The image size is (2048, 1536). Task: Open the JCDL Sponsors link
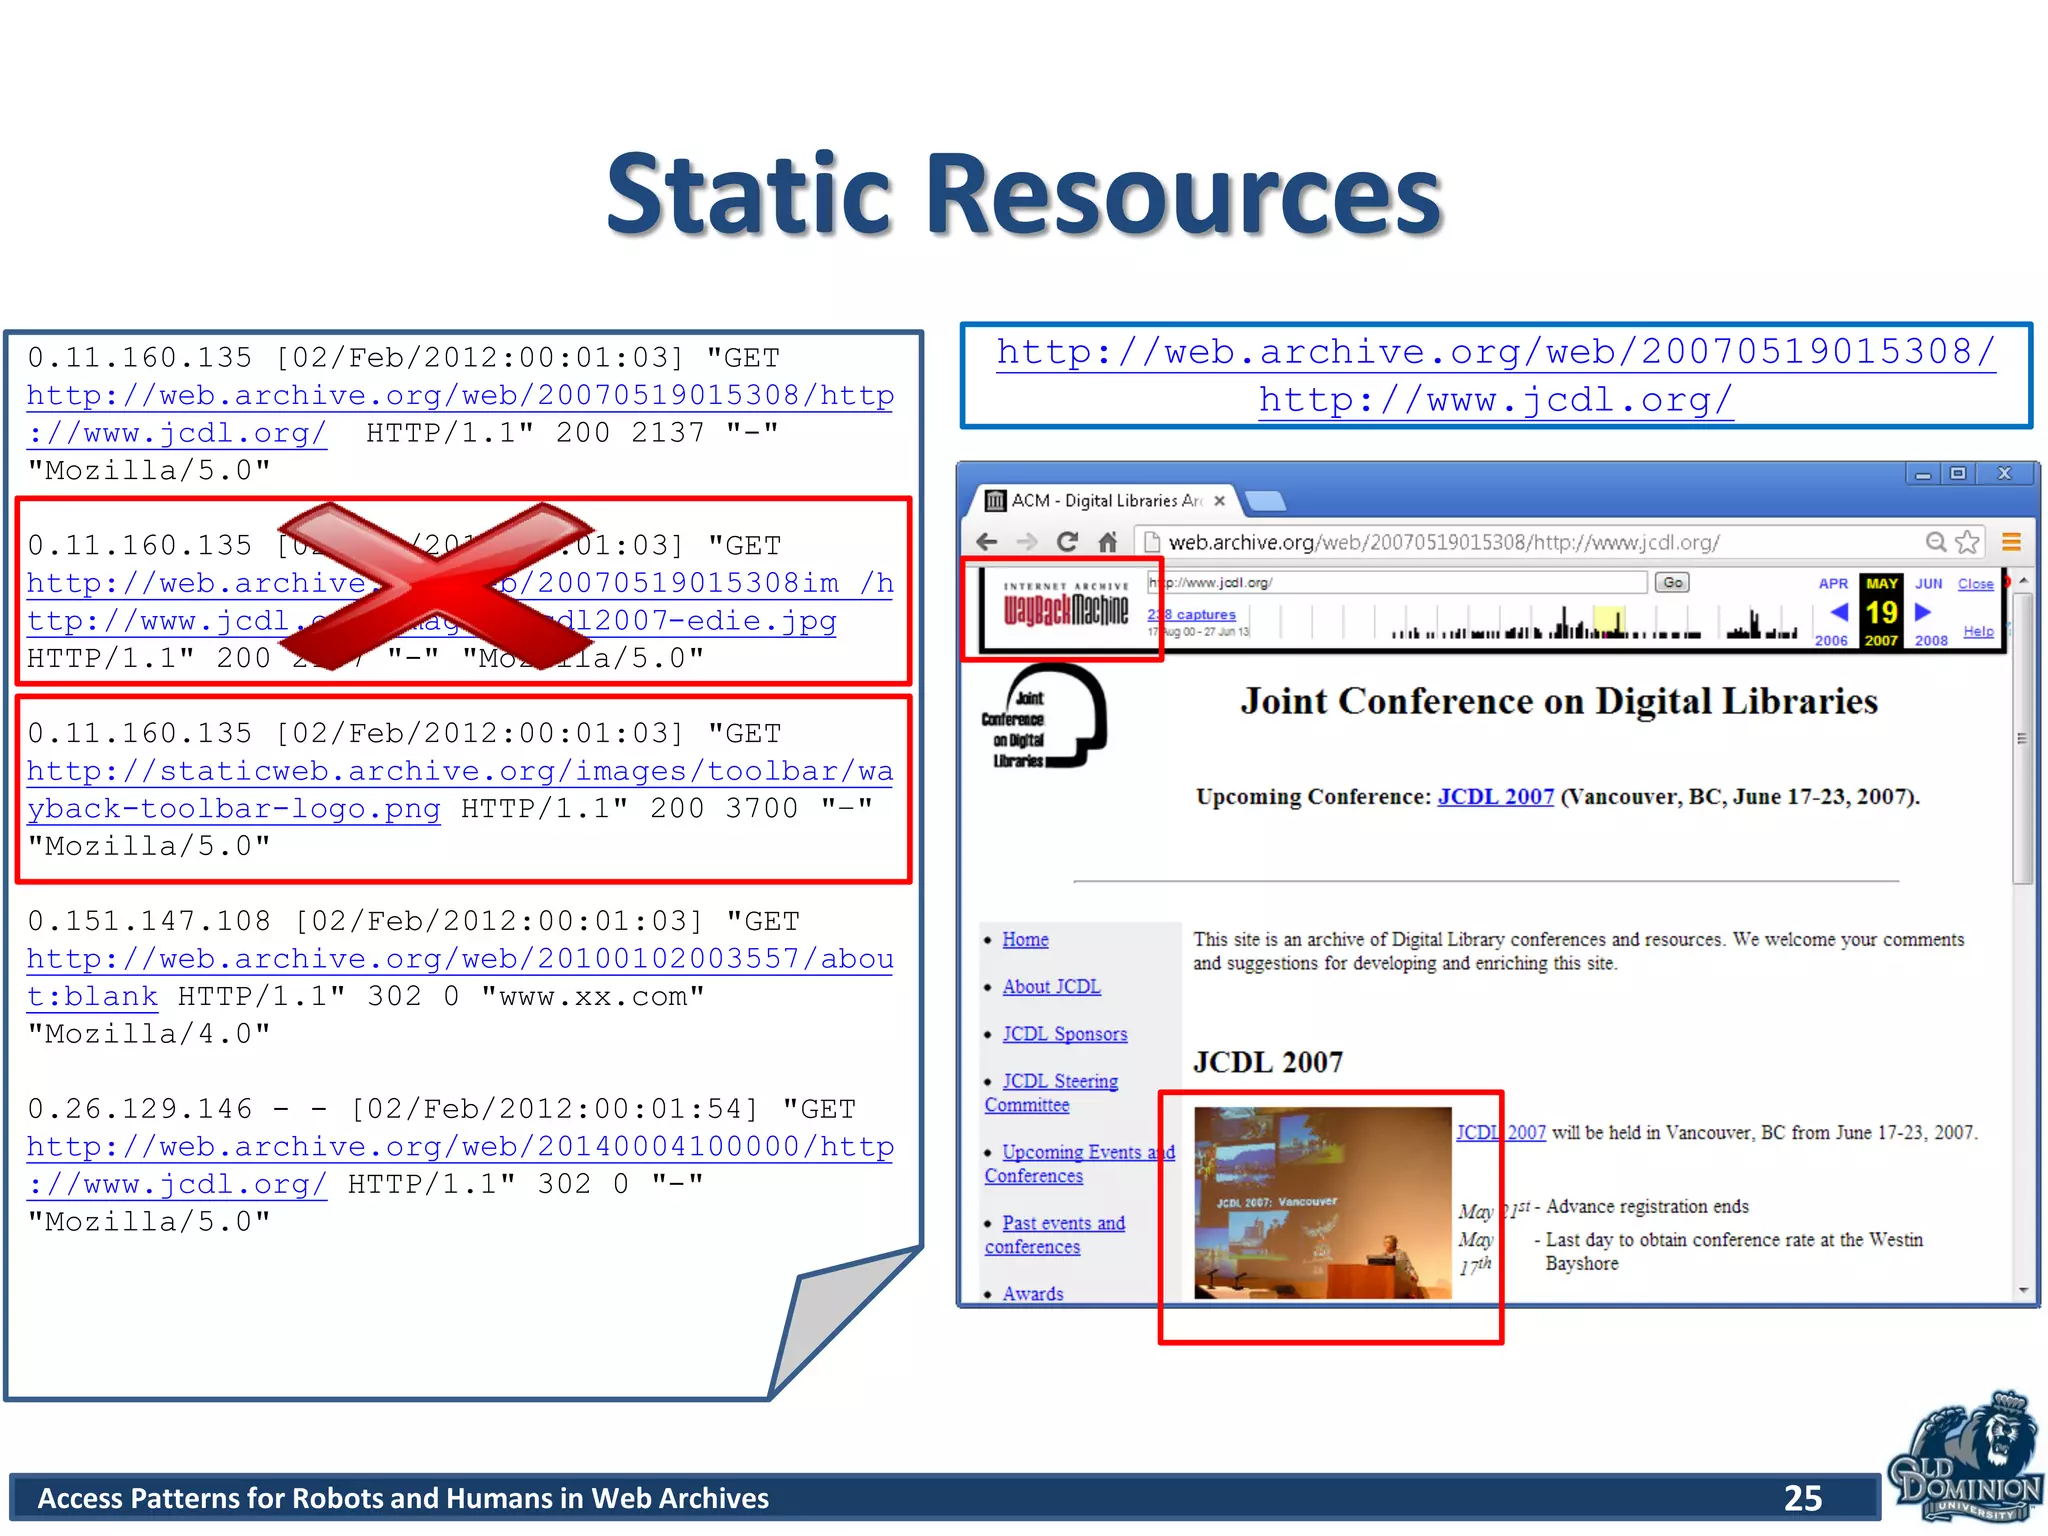point(1064,1034)
